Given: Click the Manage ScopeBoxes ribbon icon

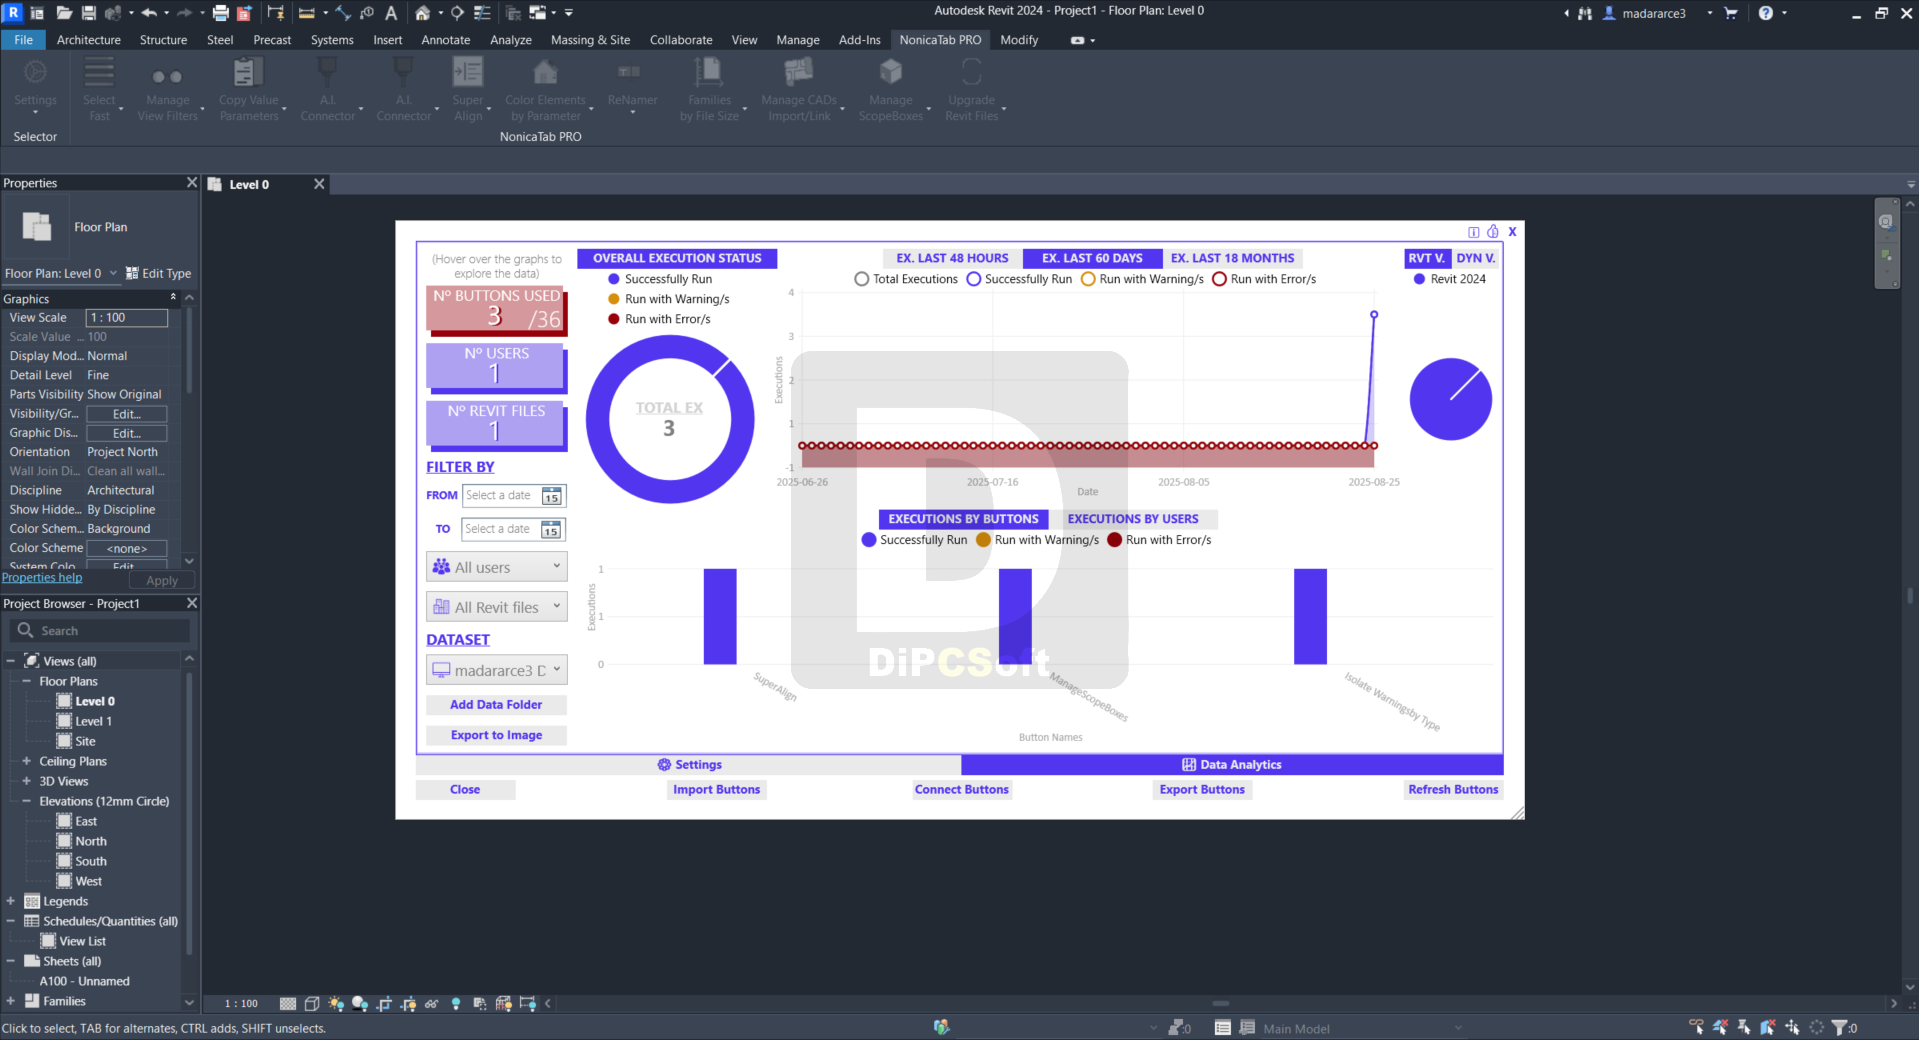Looking at the screenshot, I should (x=890, y=72).
